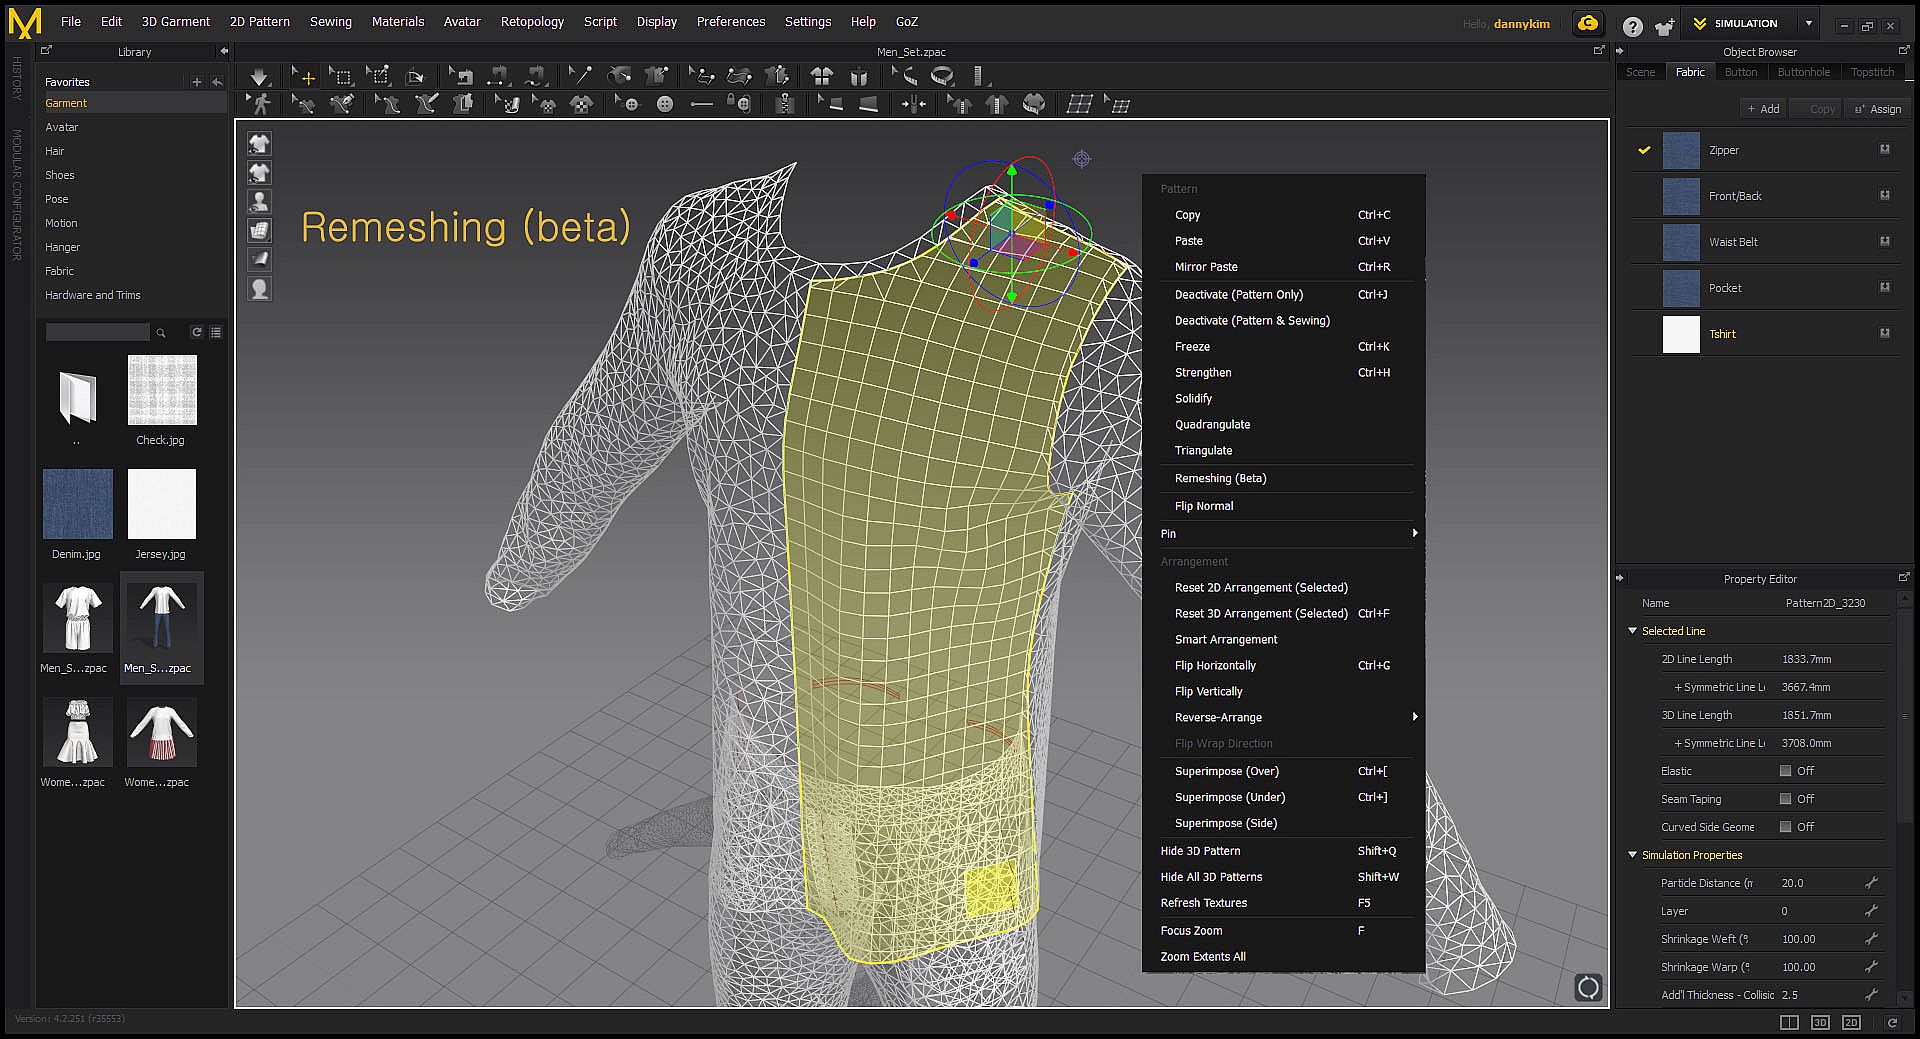Click the walking avatar toolbar icon
Screen dimensions: 1920x1039
[x=260, y=104]
